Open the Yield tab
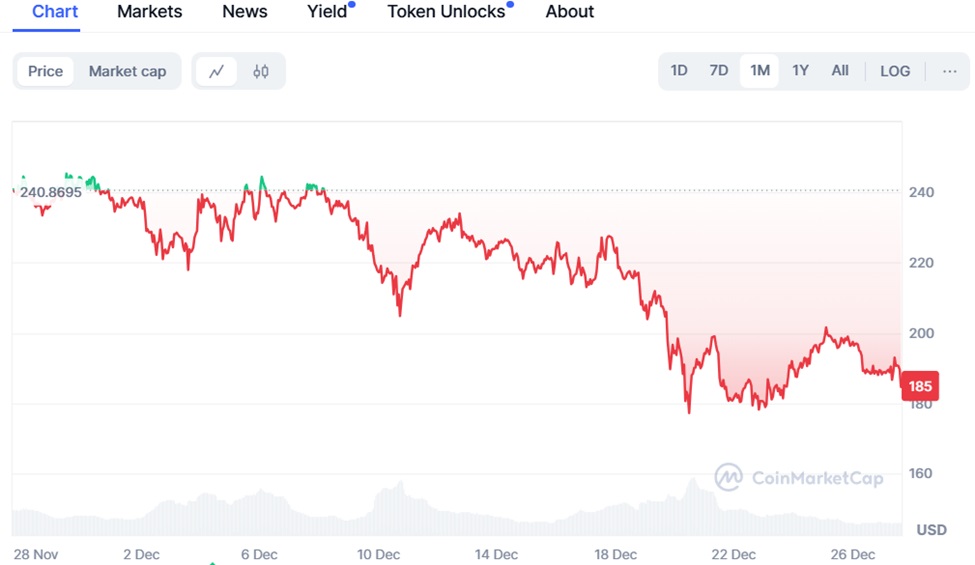The width and height of the screenshot is (975, 565). pos(327,12)
